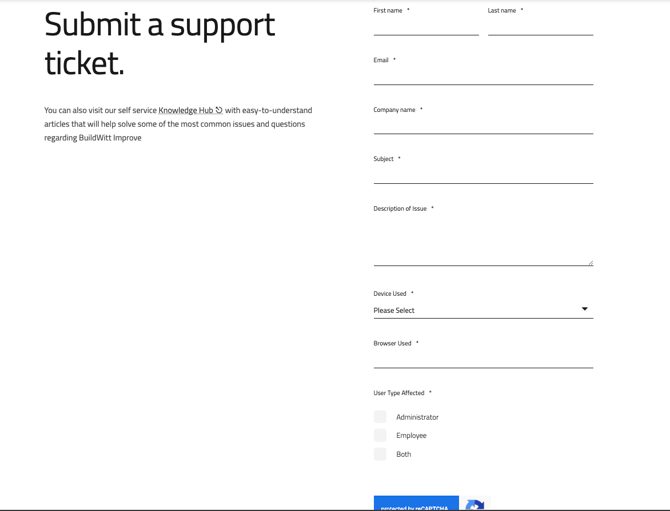Viewport: 670px width, 511px height.
Task: Select the Email text field
Action: click(x=483, y=76)
